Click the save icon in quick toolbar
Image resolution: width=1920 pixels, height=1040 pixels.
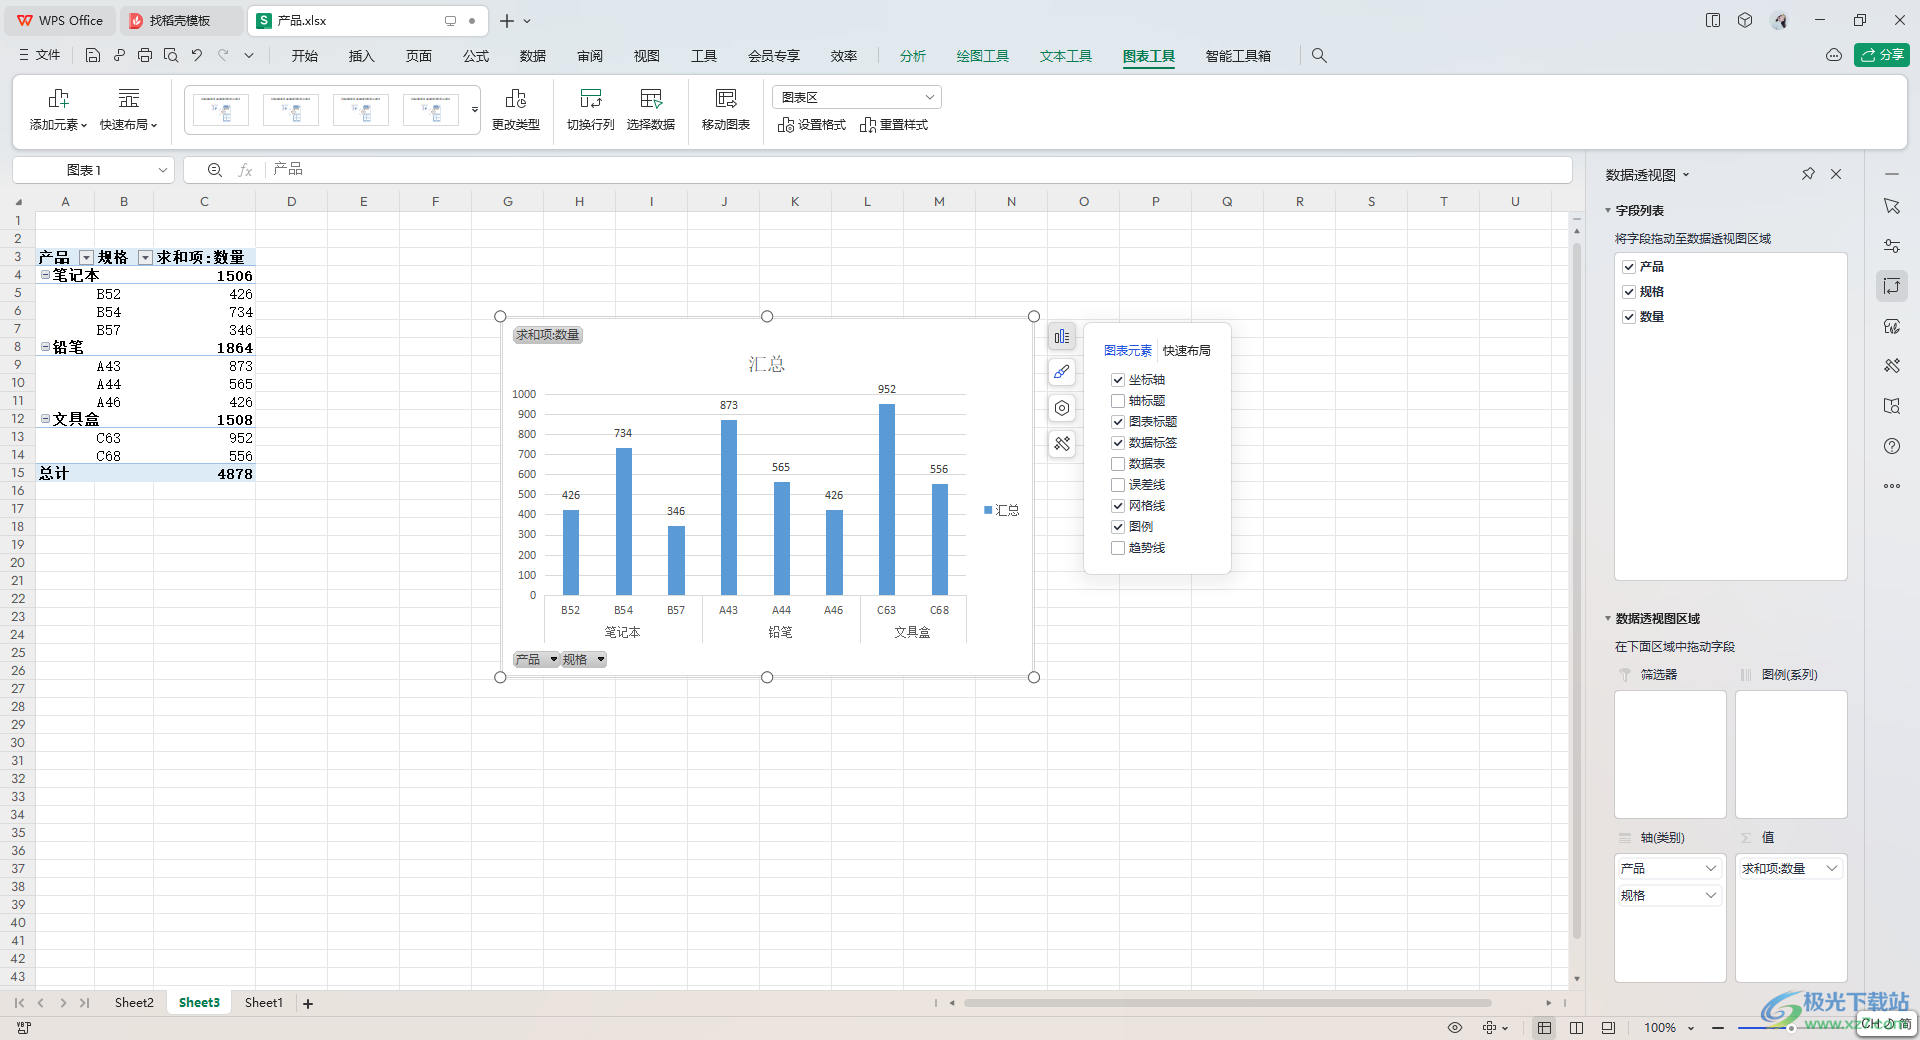pos(93,56)
